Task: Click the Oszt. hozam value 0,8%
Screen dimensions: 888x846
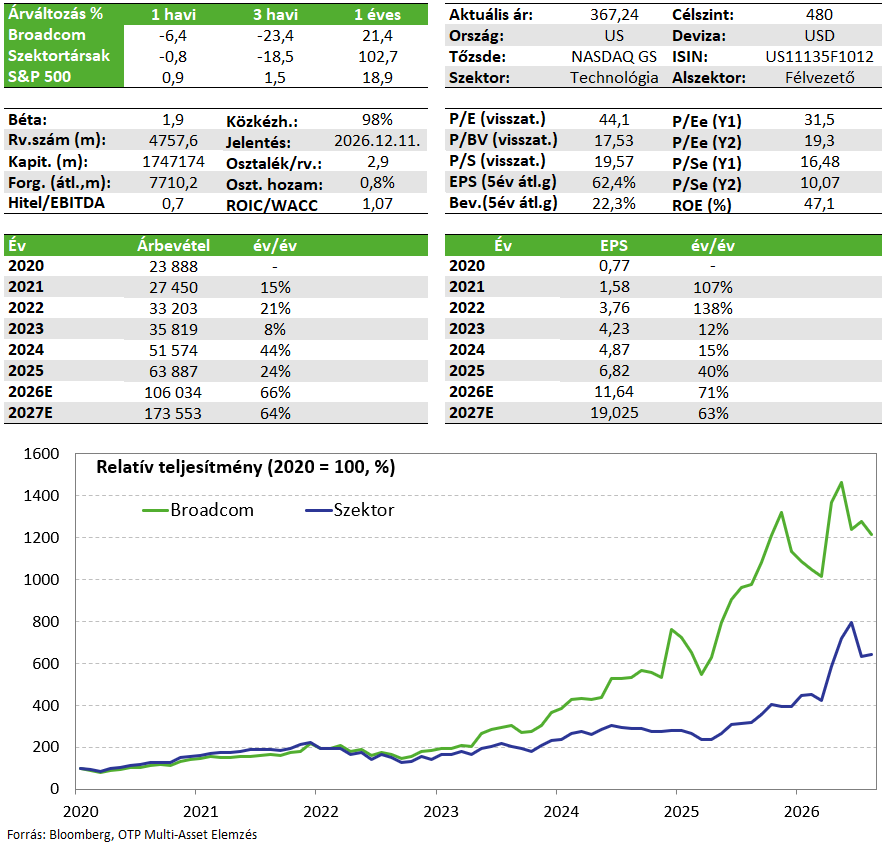Action: pyautogui.click(x=377, y=183)
